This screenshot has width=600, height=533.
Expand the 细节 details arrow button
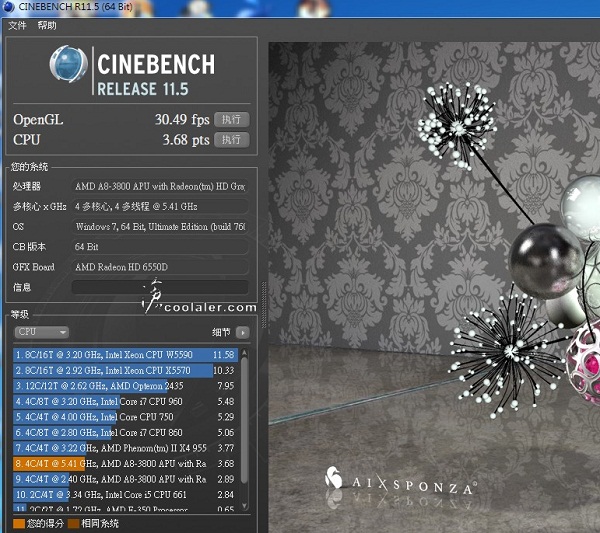(x=243, y=333)
